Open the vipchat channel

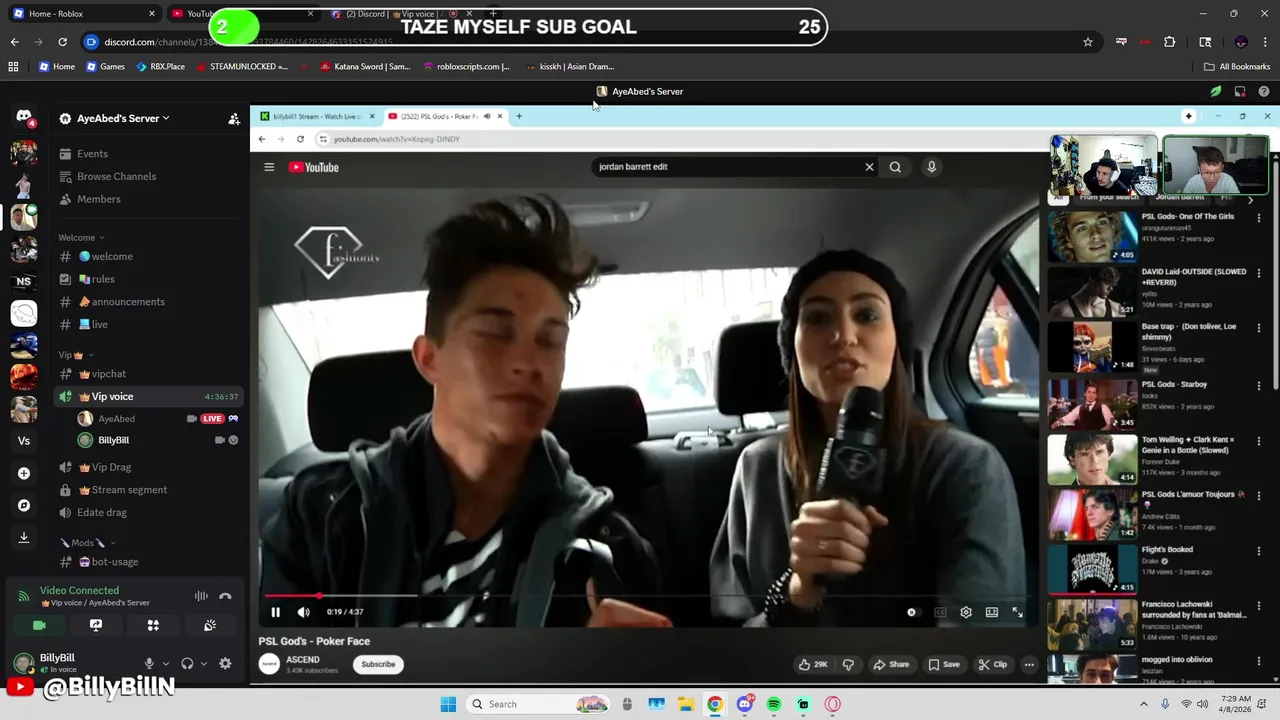click(150, 374)
